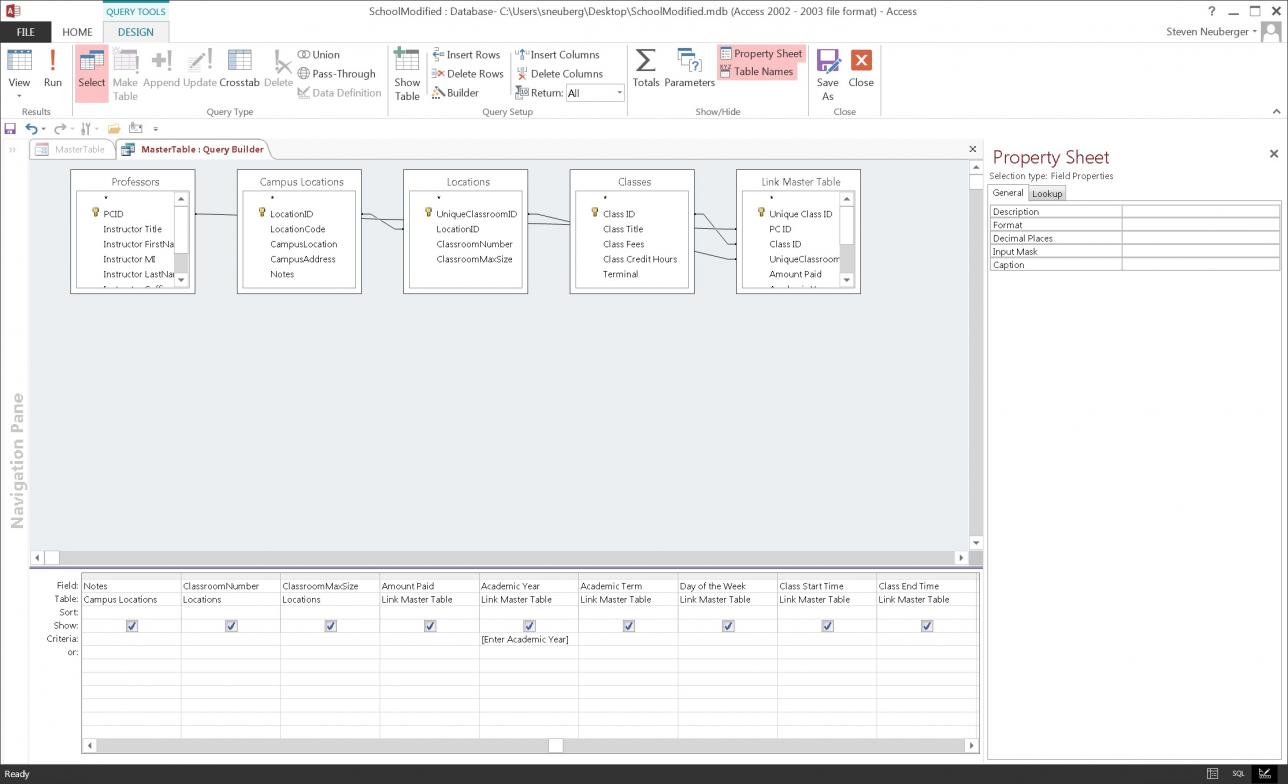Toggle Totals row with sigma icon
The image size is (1288, 784).
tap(646, 68)
